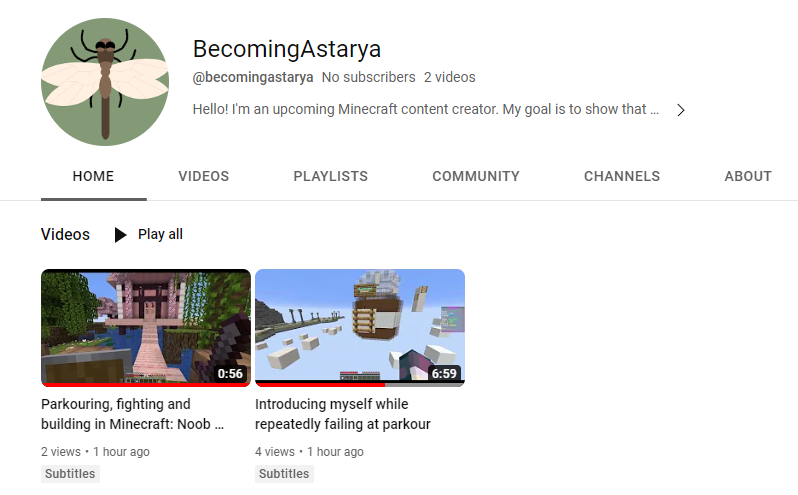Screen dimensions: 798x495
Task: Click the 0:56 video thumbnail
Action: pos(146,328)
